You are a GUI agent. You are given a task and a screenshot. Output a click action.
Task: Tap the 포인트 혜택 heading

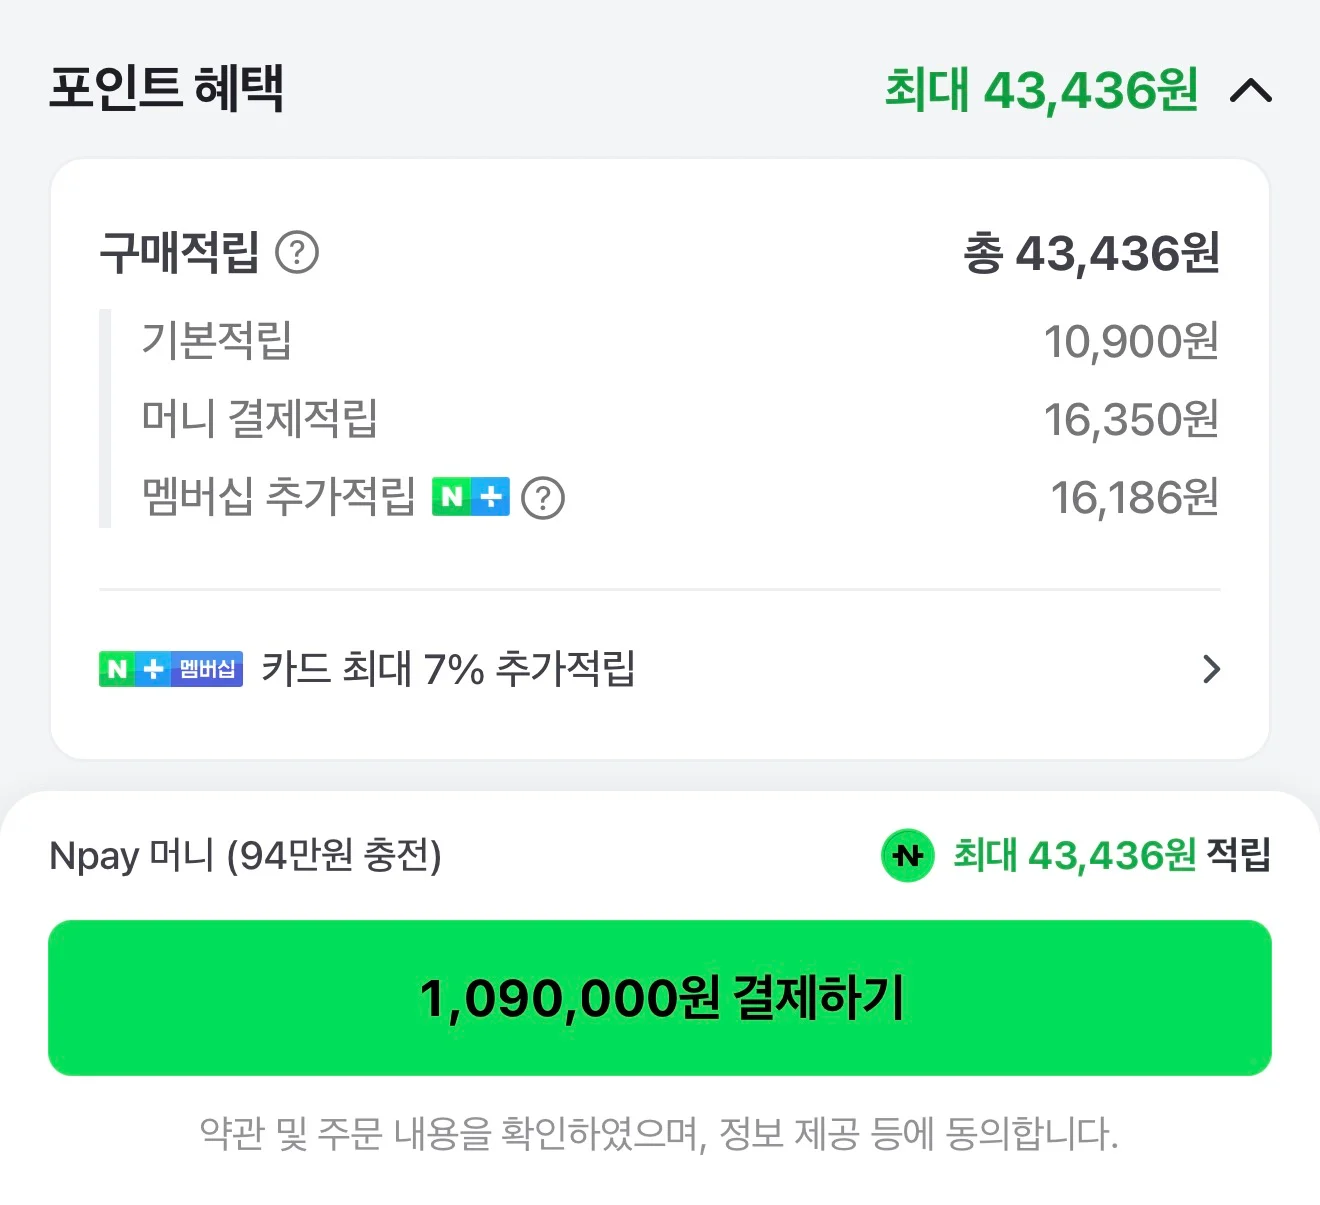coord(167,88)
